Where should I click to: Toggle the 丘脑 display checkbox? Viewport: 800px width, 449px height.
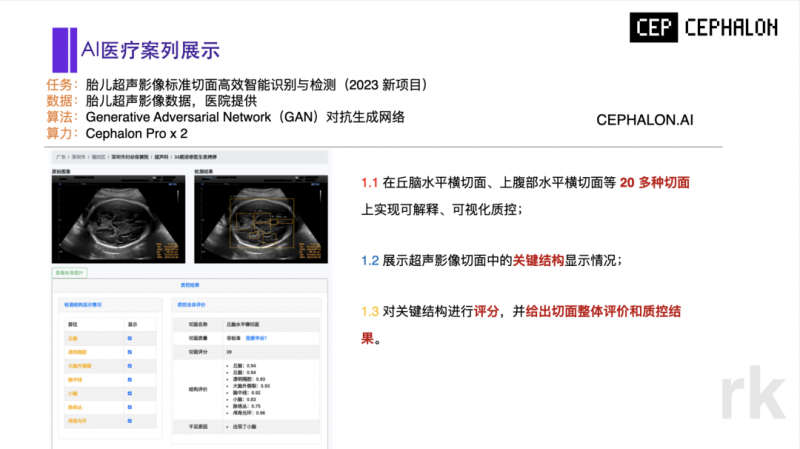[130, 339]
